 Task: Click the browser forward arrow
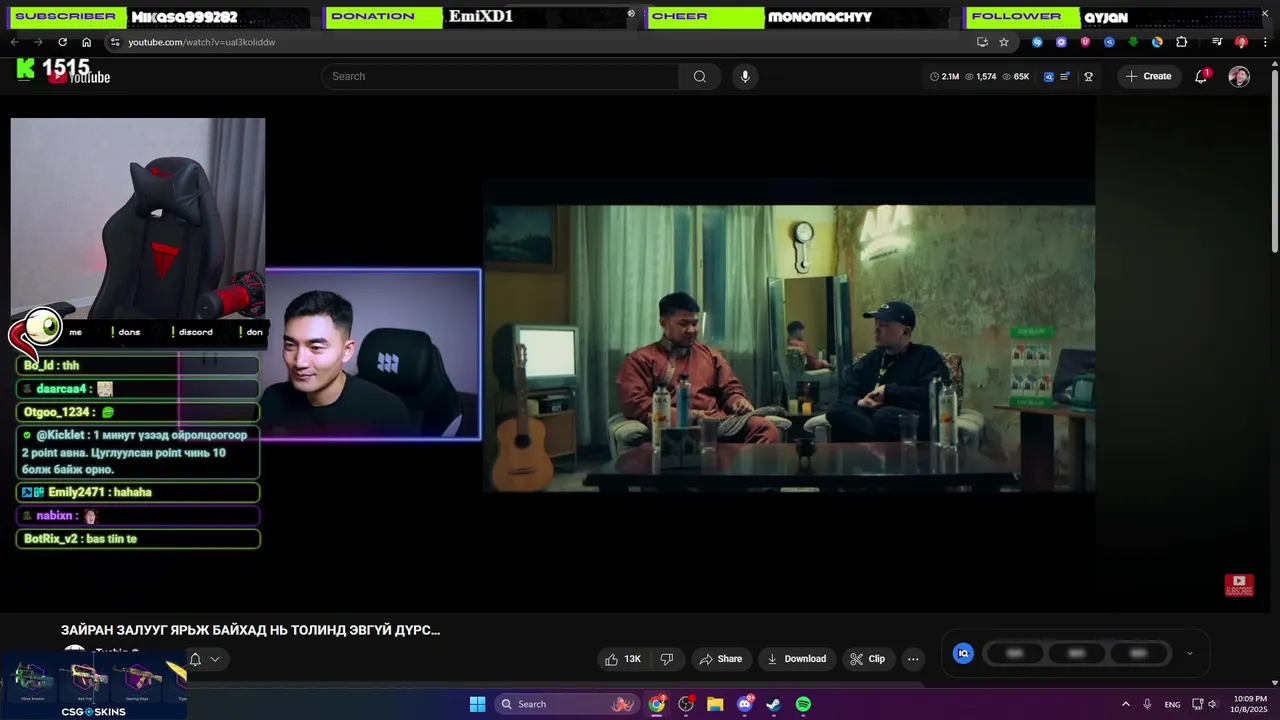click(x=38, y=42)
